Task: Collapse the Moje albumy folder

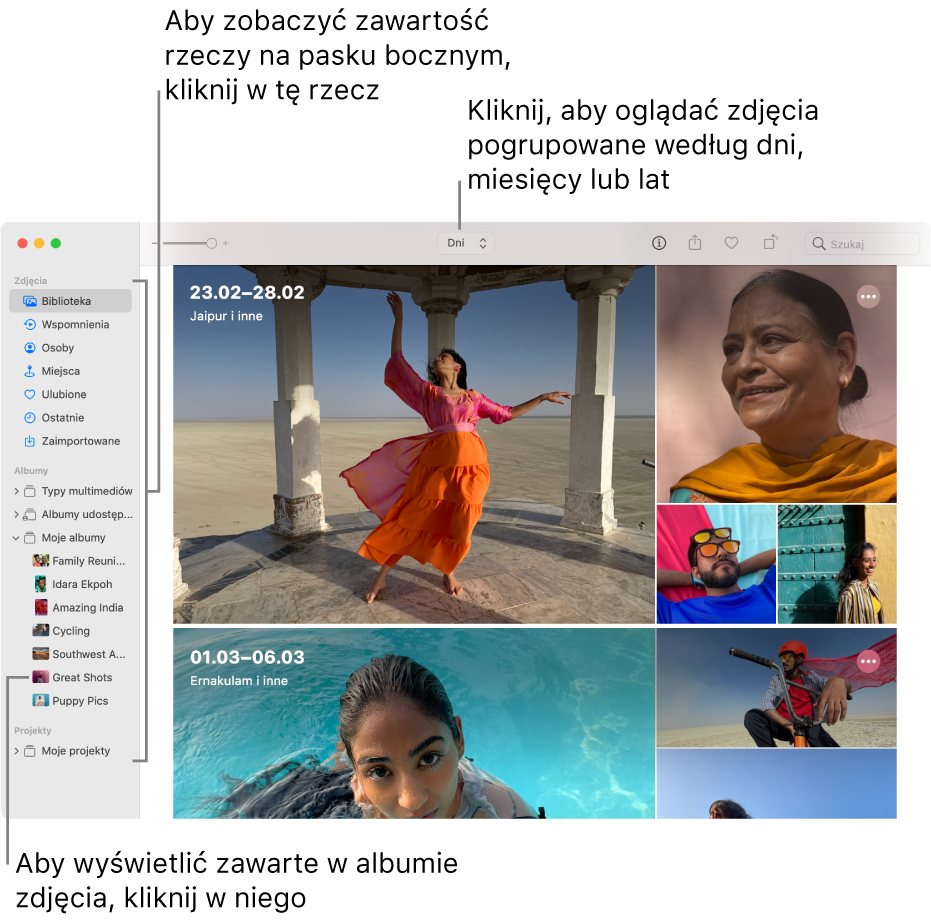Action: (x=16, y=538)
